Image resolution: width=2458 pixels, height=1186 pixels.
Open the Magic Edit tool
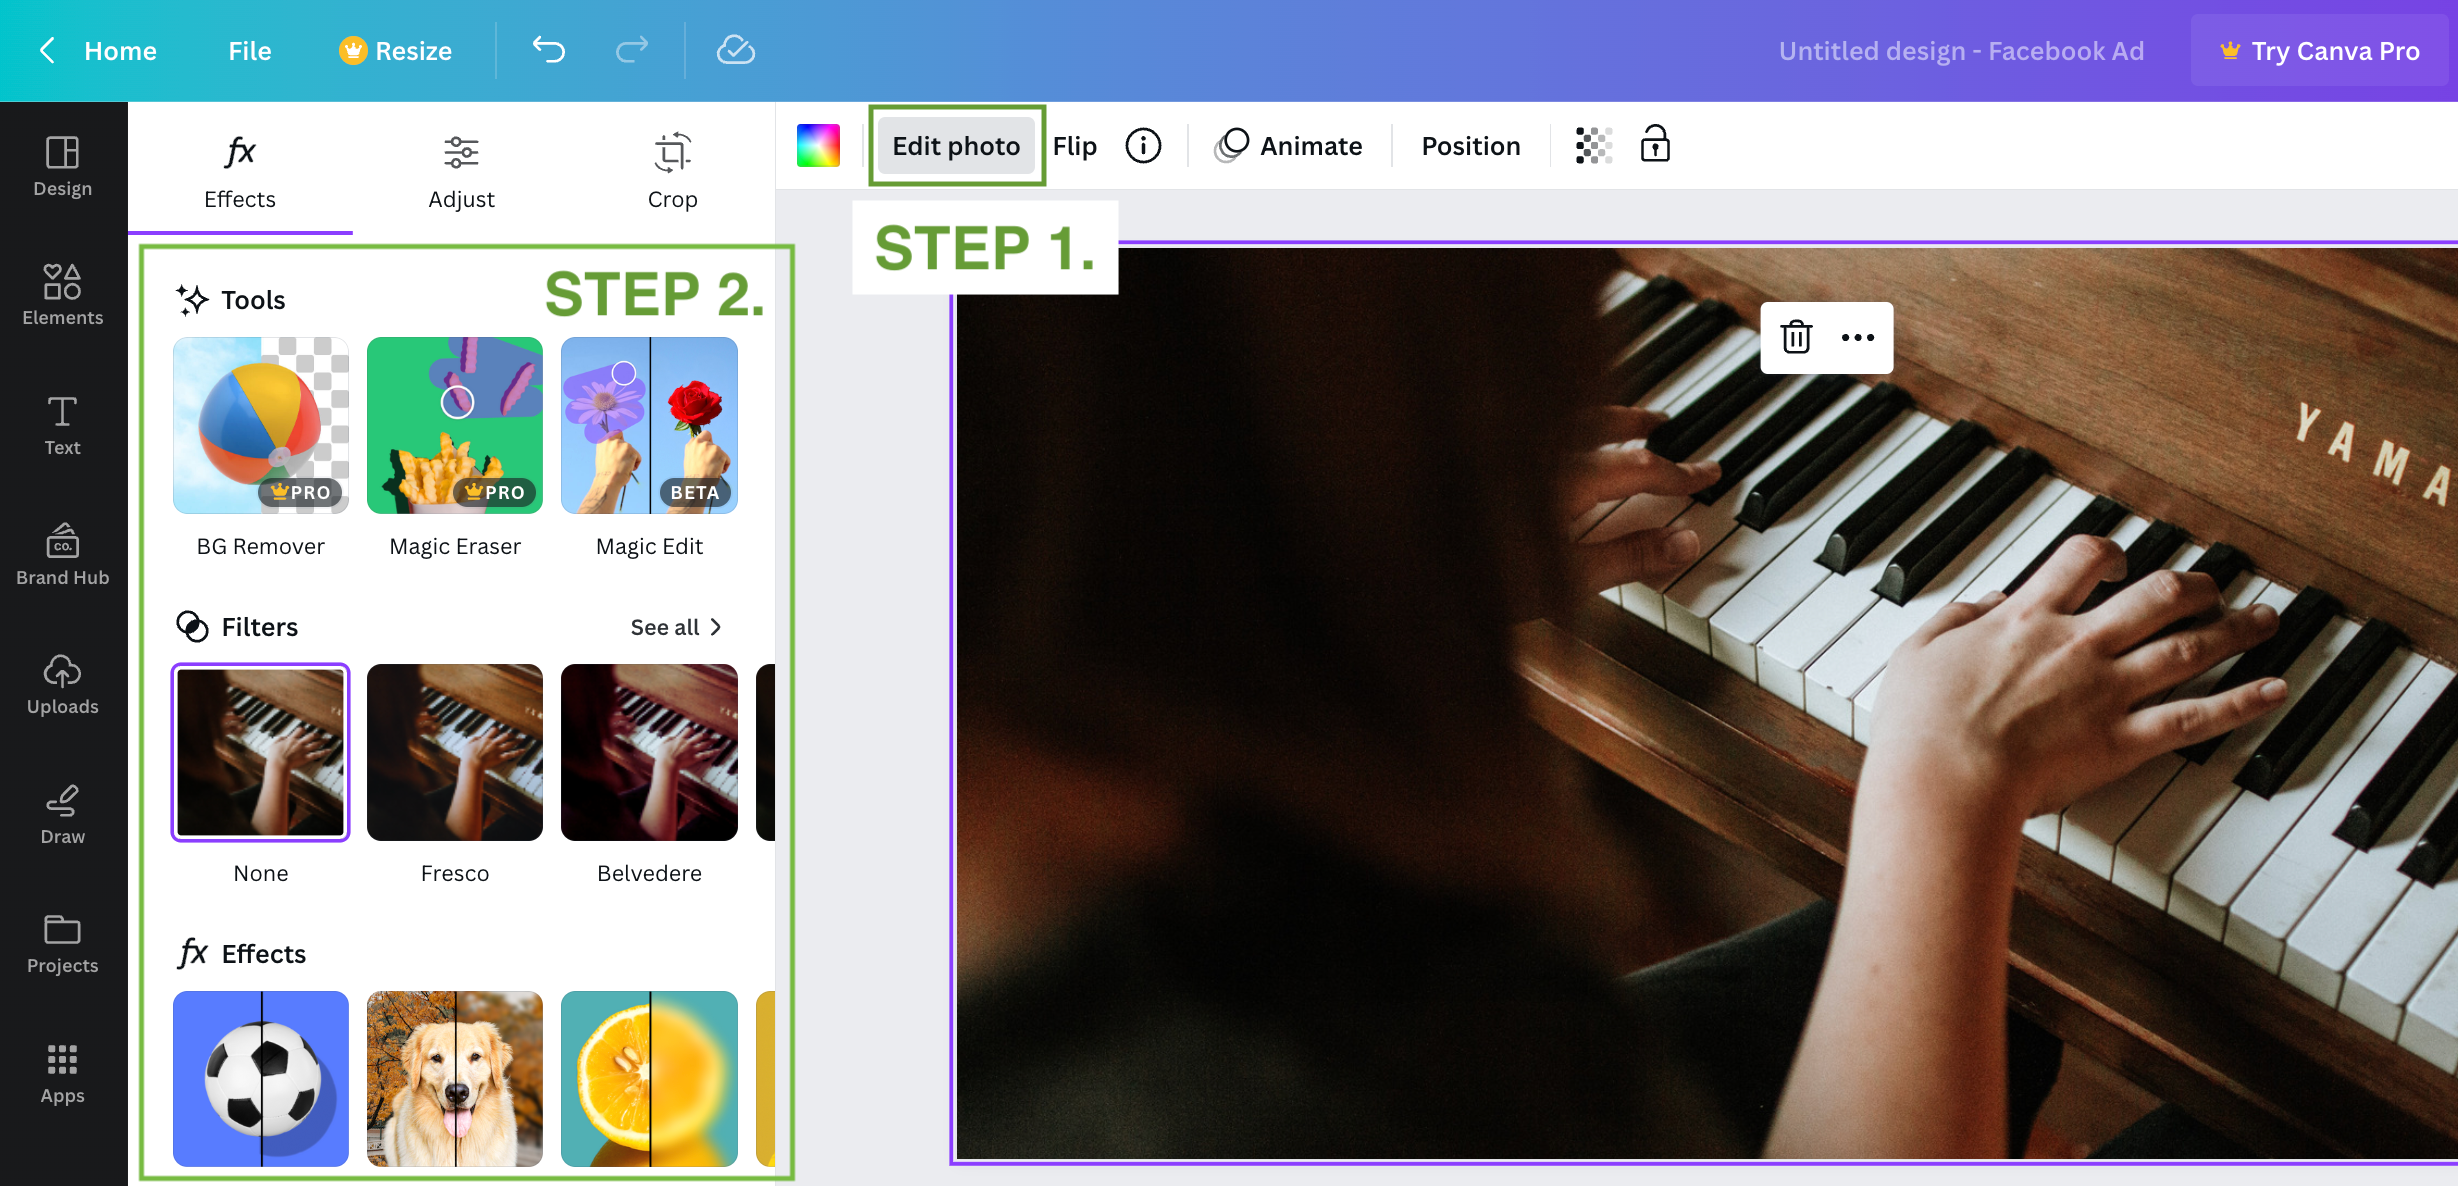tap(647, 426)
